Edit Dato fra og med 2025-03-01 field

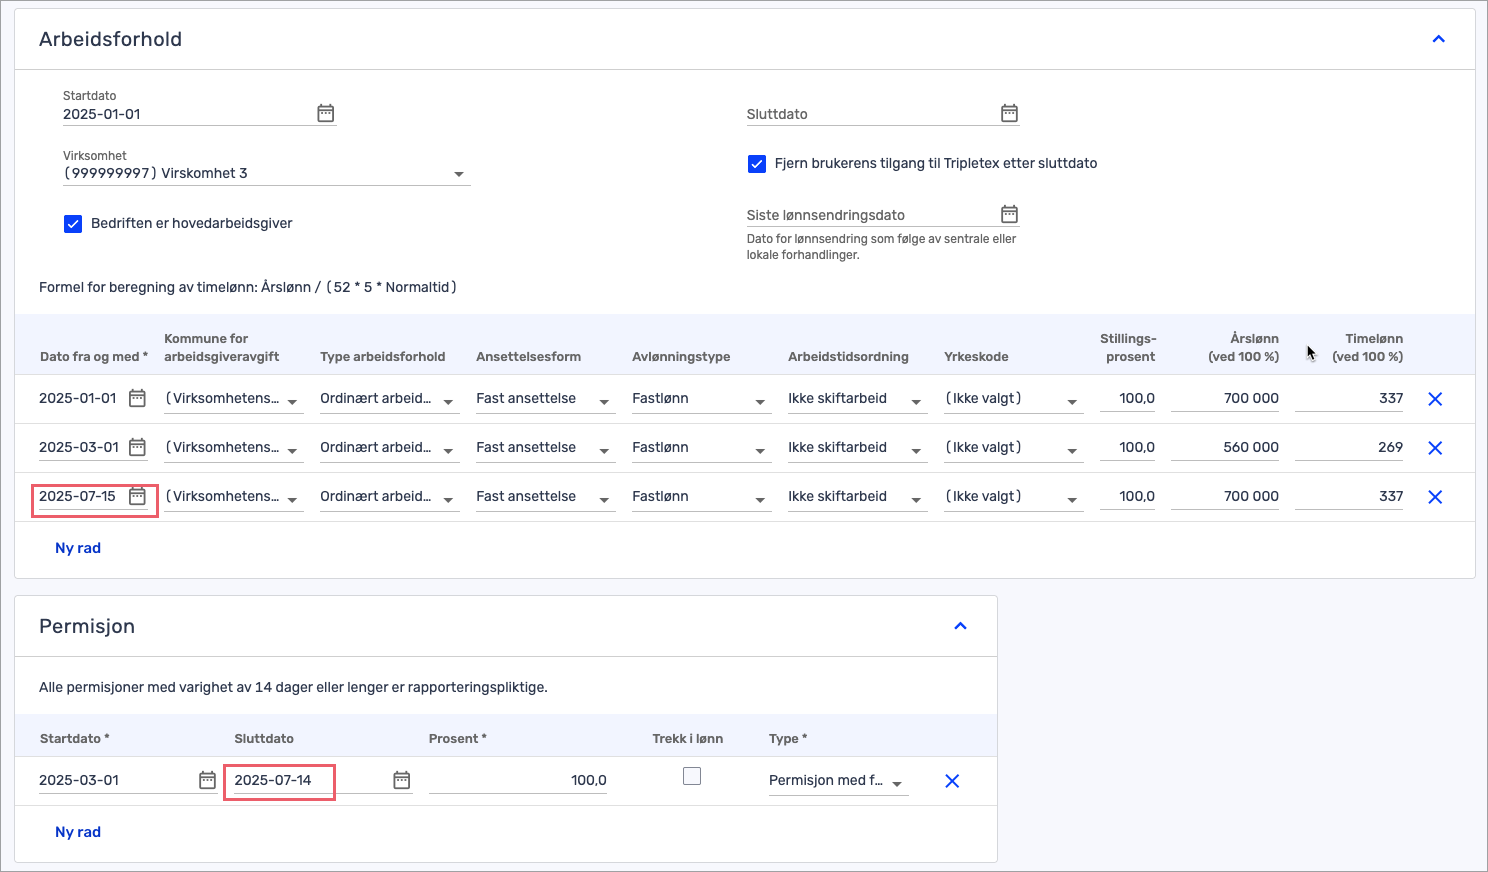[82, 447]
